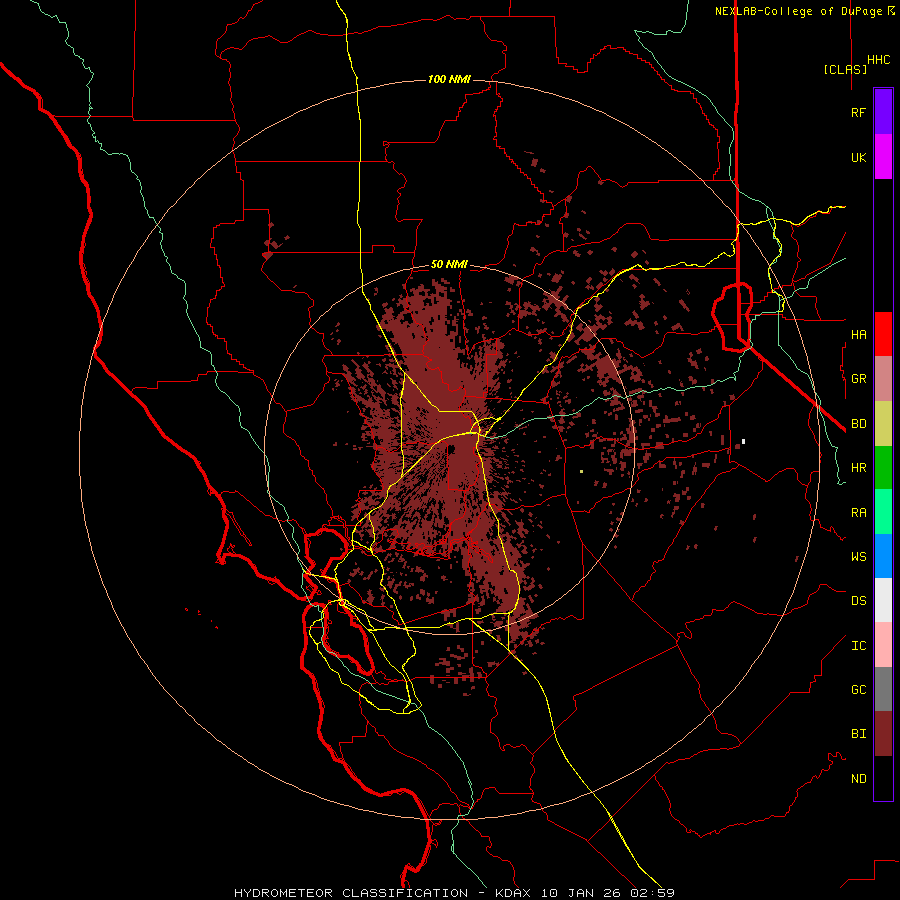Click the HA legend label
The image size is (900, 900).
click(x=858, y=335)
